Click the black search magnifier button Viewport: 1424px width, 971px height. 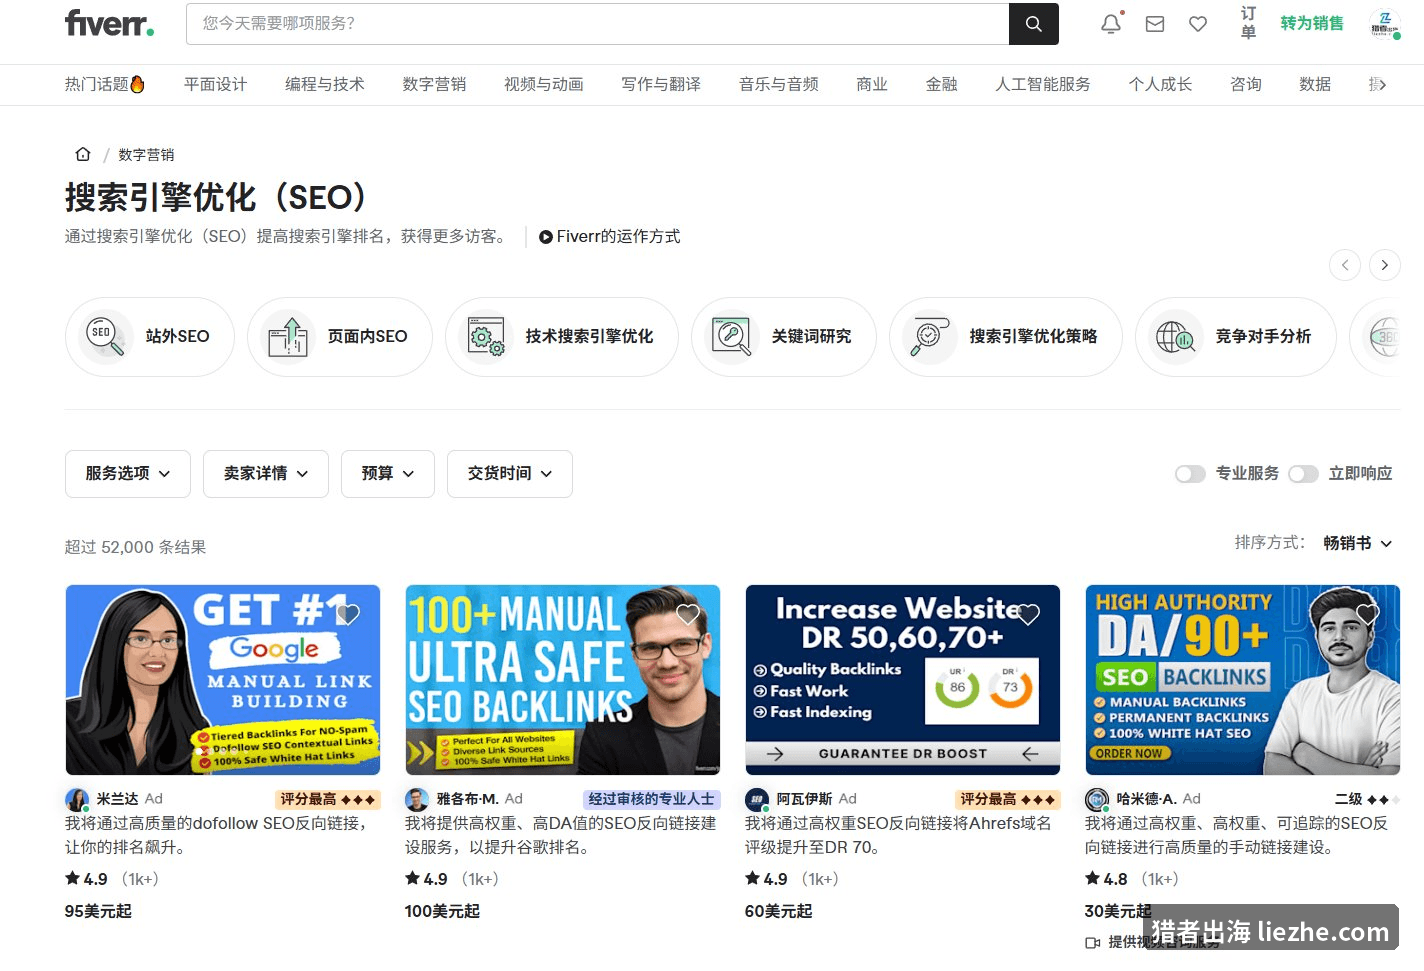click(1033, 23)
